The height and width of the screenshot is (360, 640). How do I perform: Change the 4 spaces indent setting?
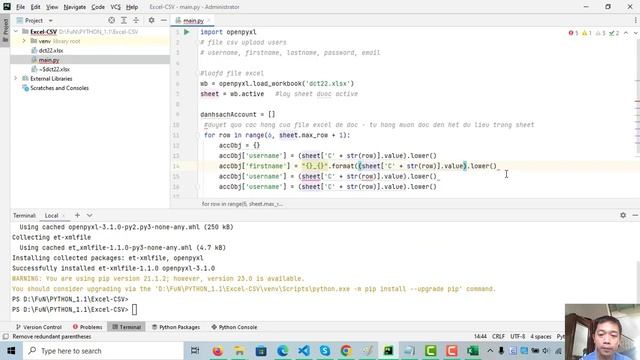[x=540, y=337]
